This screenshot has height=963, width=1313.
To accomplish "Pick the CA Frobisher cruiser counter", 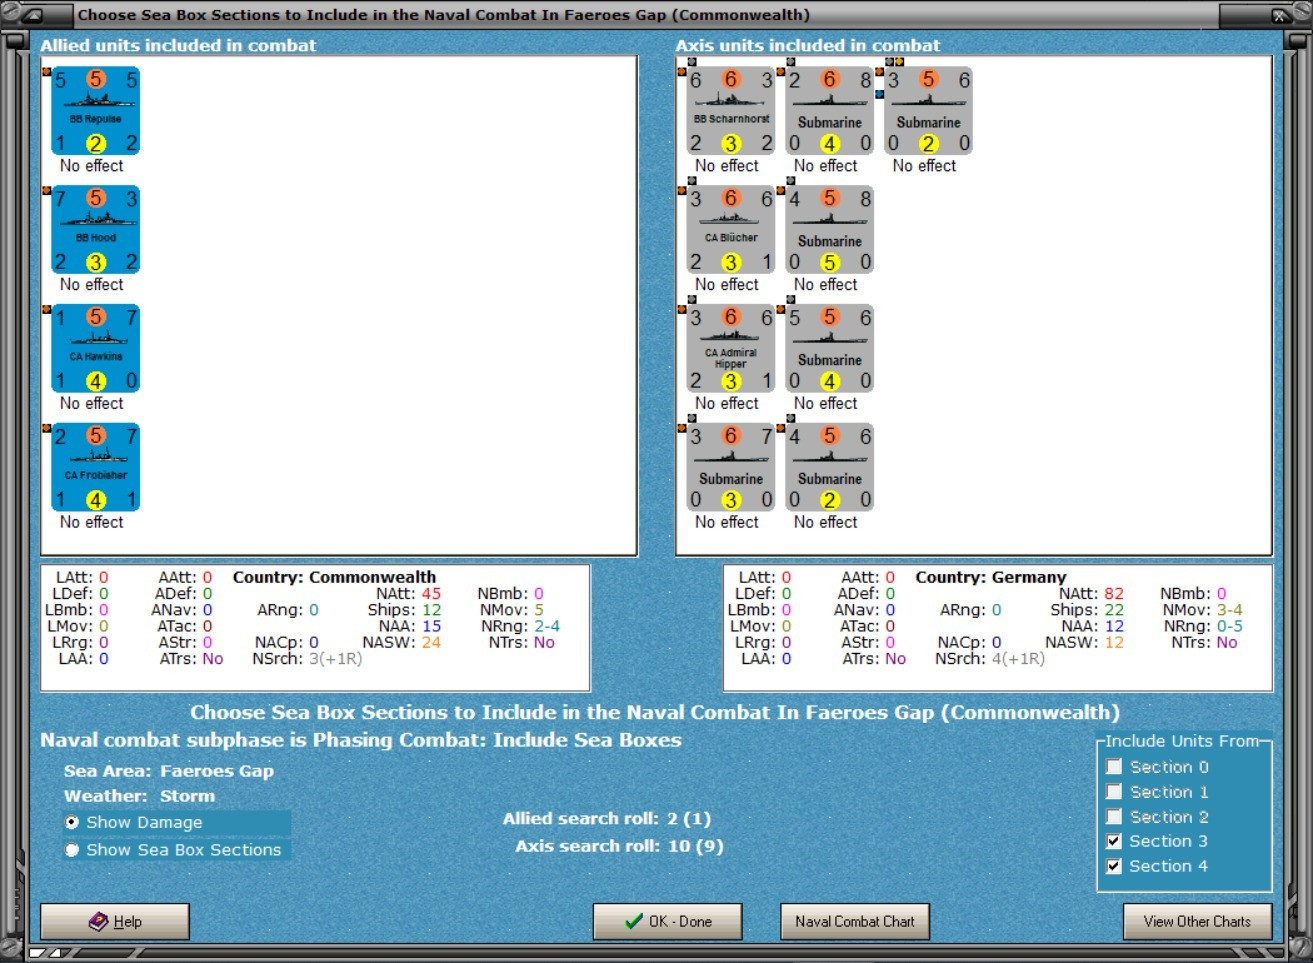I will click(x=95, y=468).
